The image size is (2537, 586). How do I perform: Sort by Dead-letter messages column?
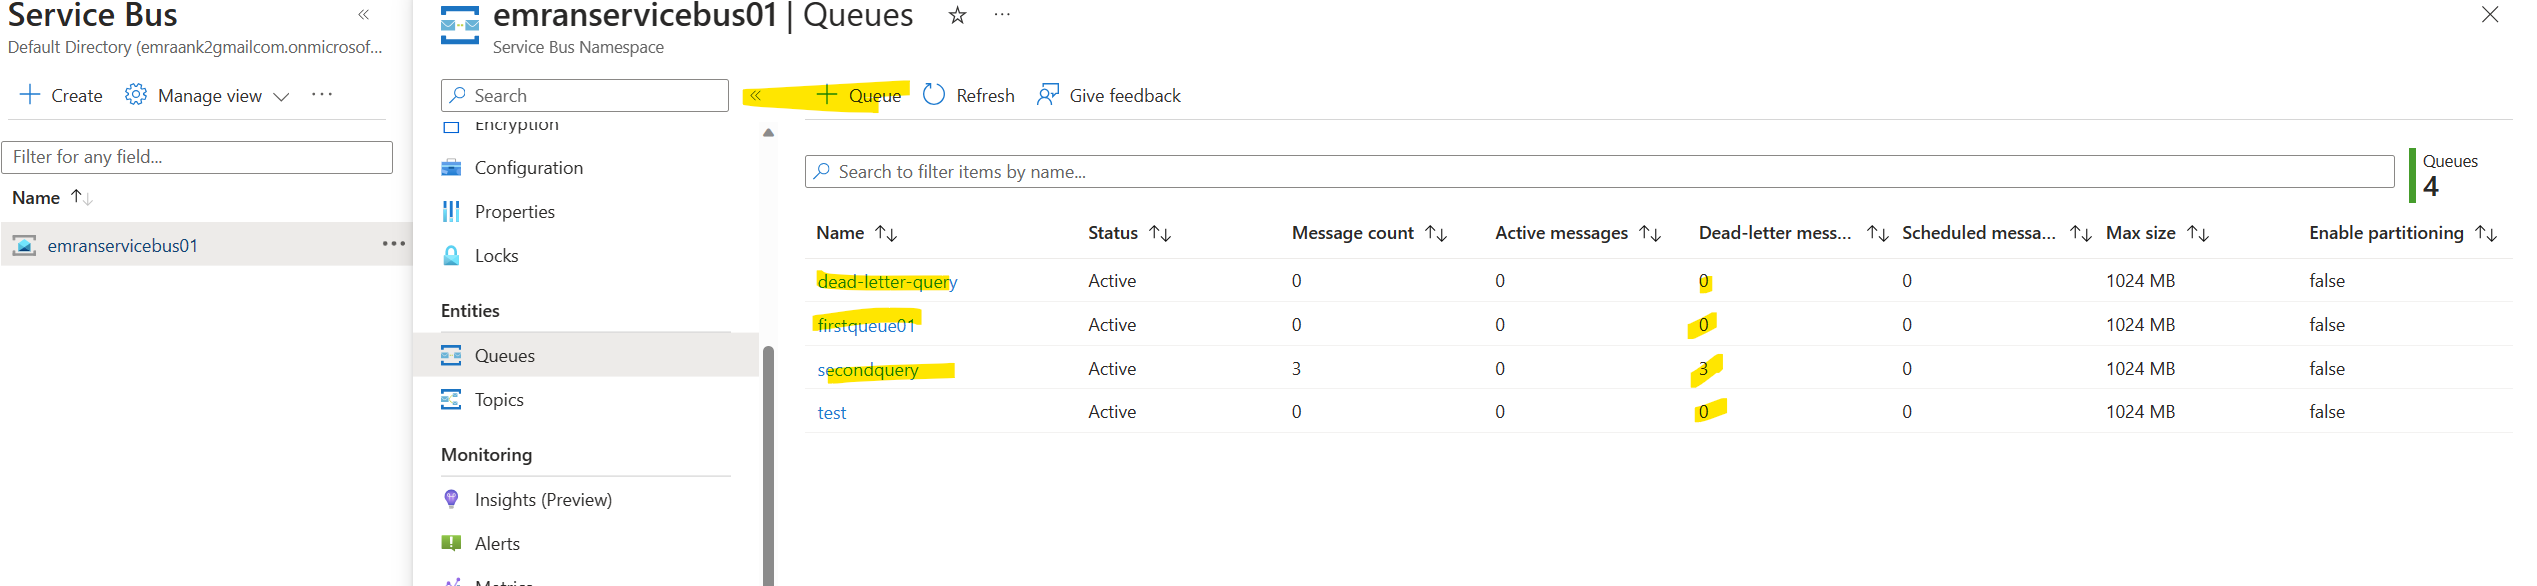click(1793, 233)
